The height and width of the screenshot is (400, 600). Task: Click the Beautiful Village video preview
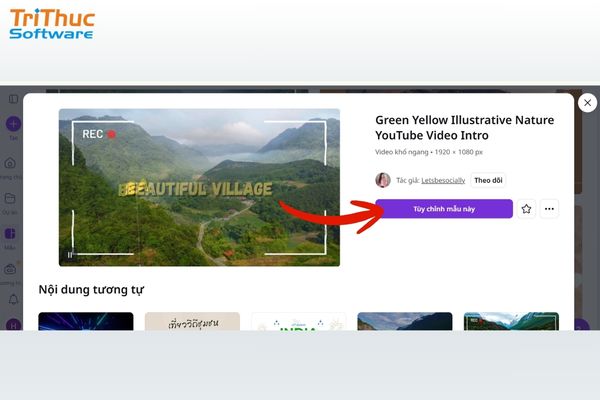point(199,187)
